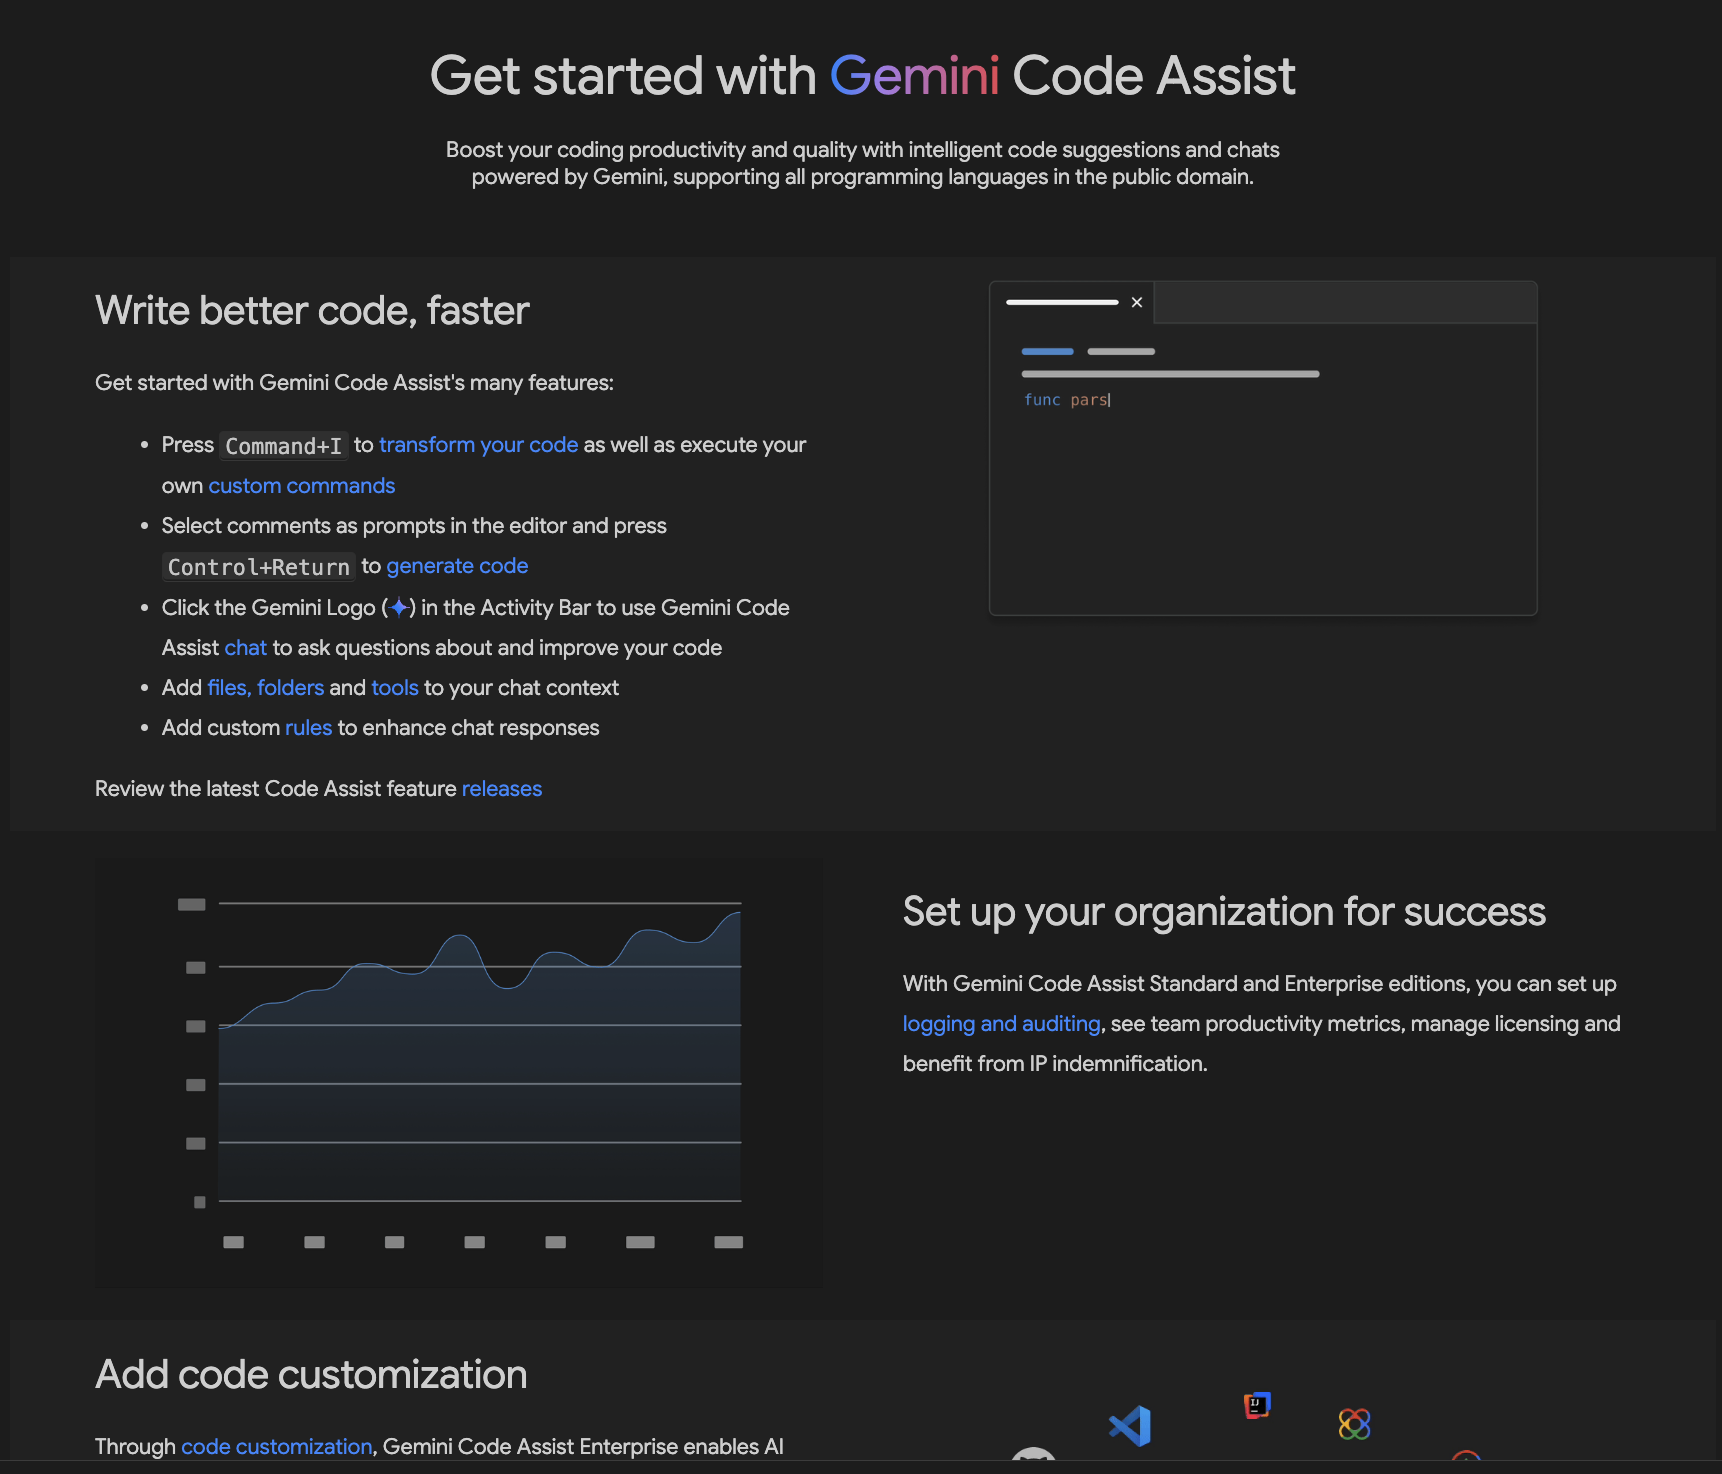The height and width of the screenshot is (1474, 1722).
Task: Click the 'Write better code, faster' heading
Action: pyautogui.click(x=312, y=311)
